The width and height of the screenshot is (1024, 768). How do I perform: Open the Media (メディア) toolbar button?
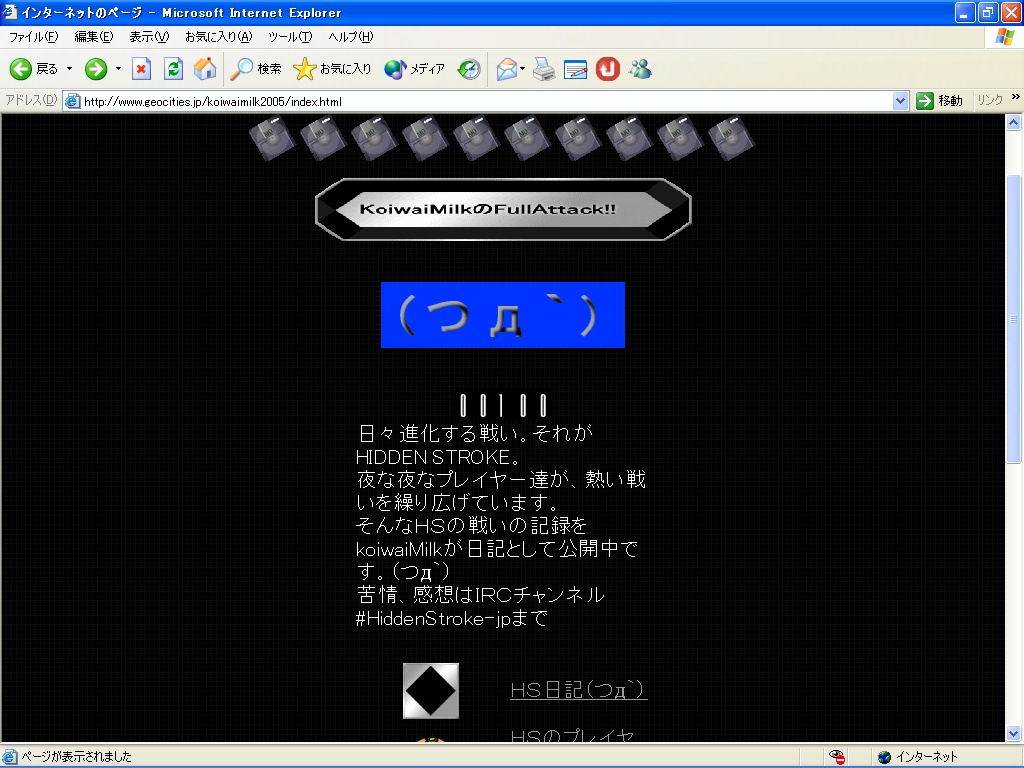(414, 69)
